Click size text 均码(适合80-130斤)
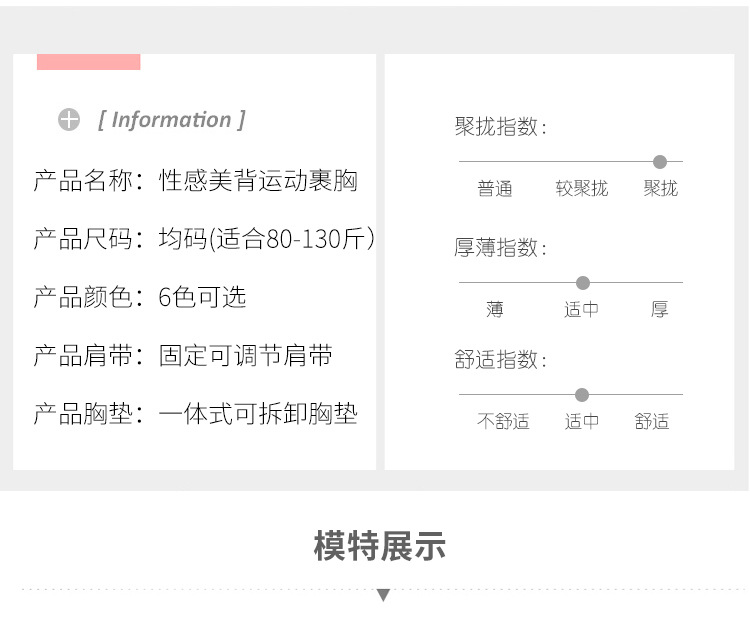Screen dimensions: 750x627 tap(267, 239)
